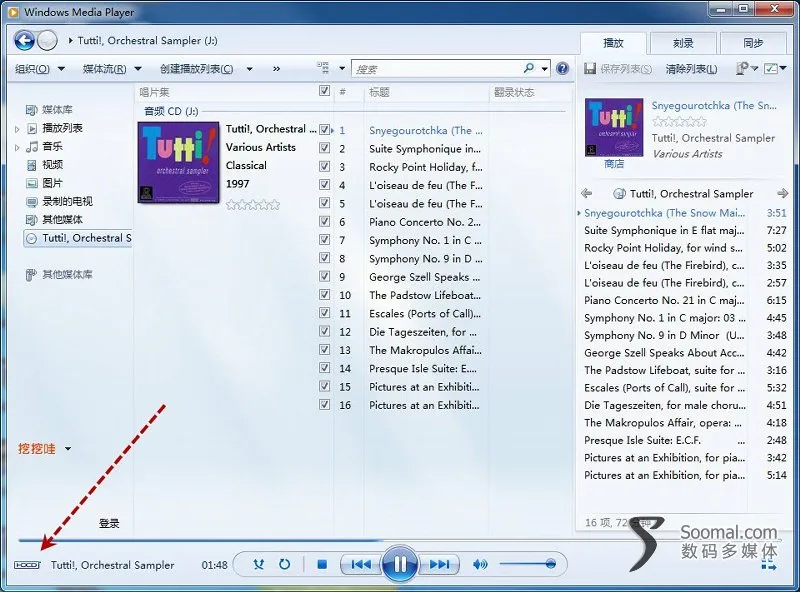Toggle repeat playback mode
Screen dimensions: 800x592
click(x=285, y=564)
